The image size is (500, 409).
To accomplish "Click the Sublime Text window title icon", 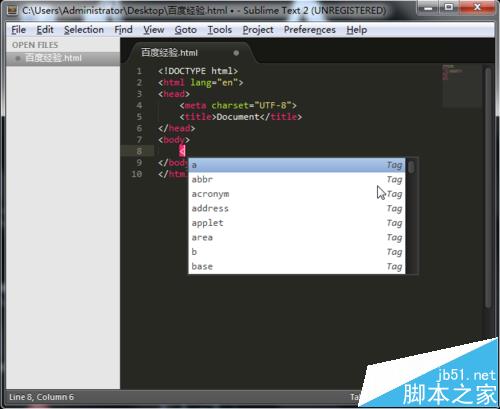I will click(x=12, y=11).
